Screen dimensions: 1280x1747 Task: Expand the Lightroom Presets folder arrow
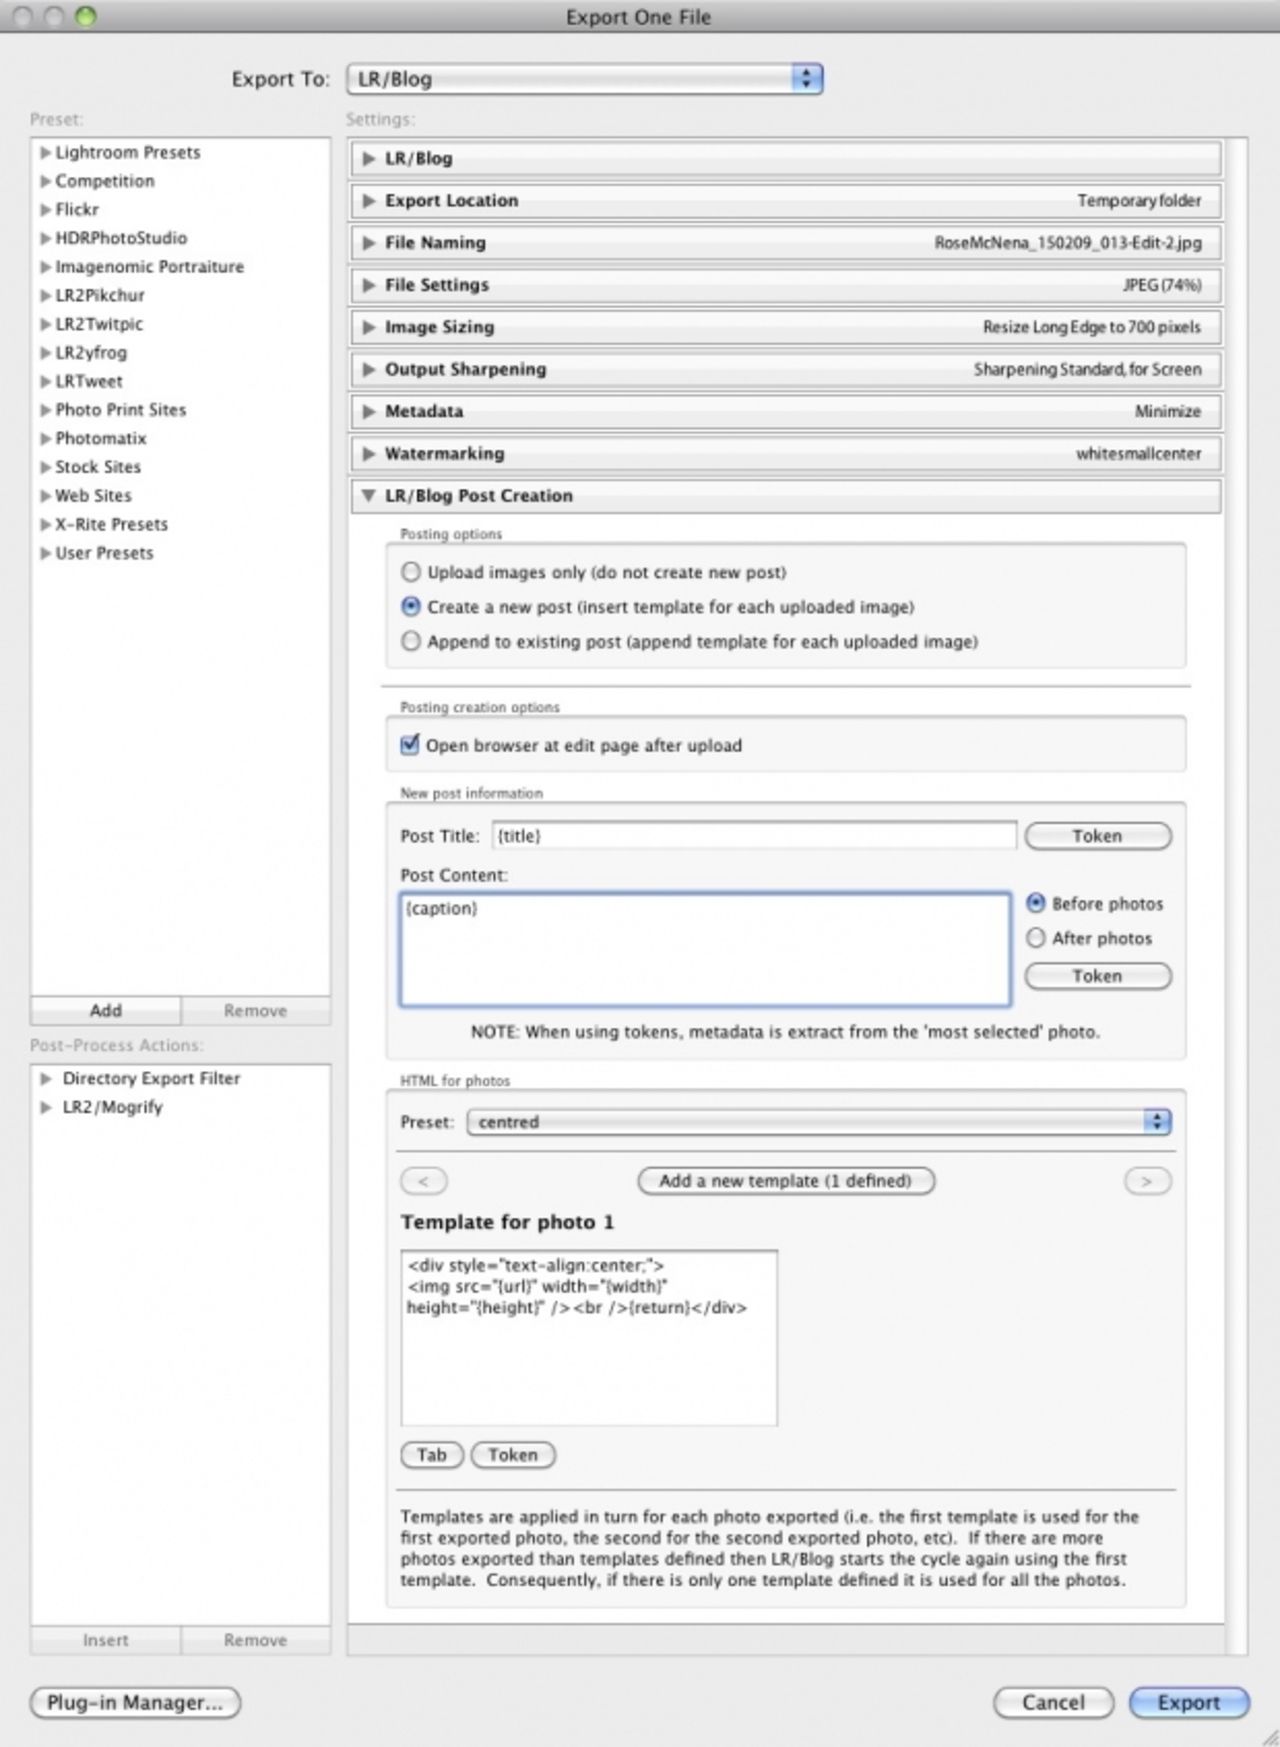(45, 153)
